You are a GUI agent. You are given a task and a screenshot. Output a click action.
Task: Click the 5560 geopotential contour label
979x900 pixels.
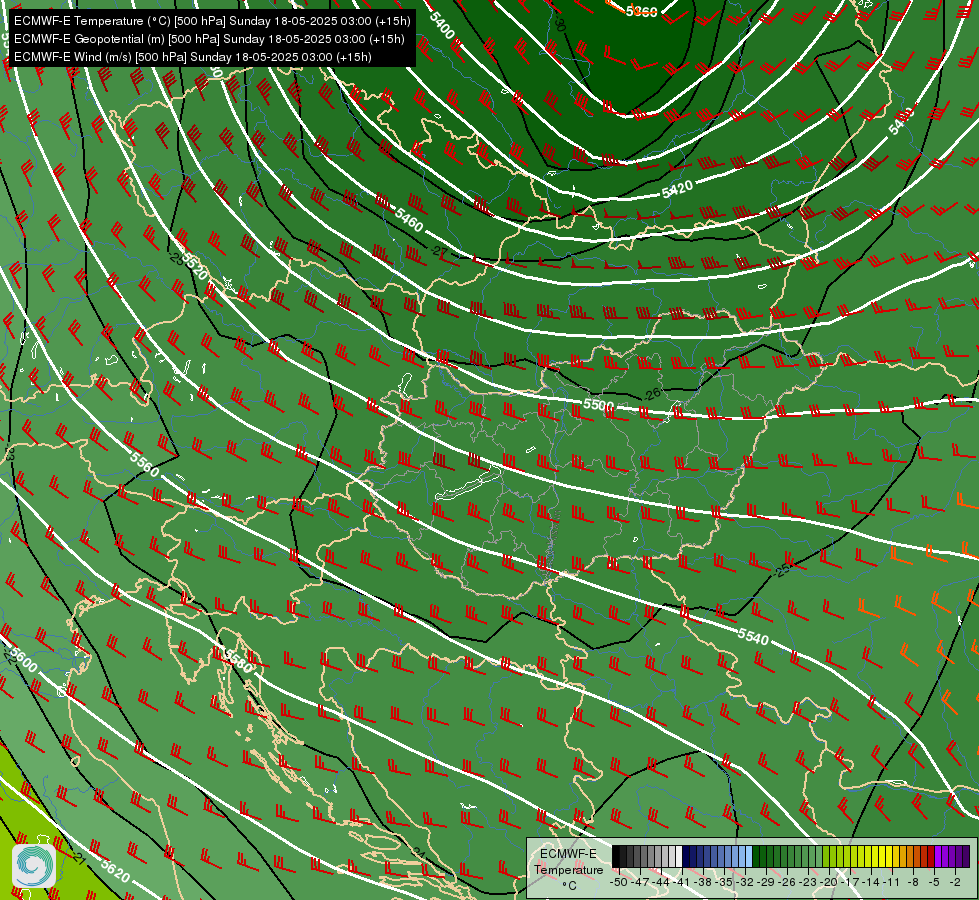144,464
